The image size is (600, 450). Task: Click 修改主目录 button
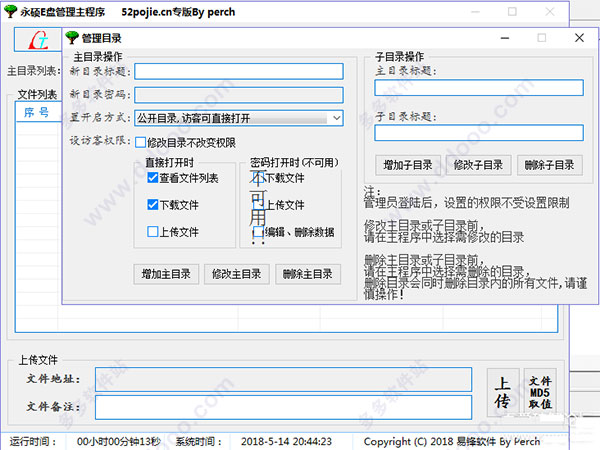[236, 274]
